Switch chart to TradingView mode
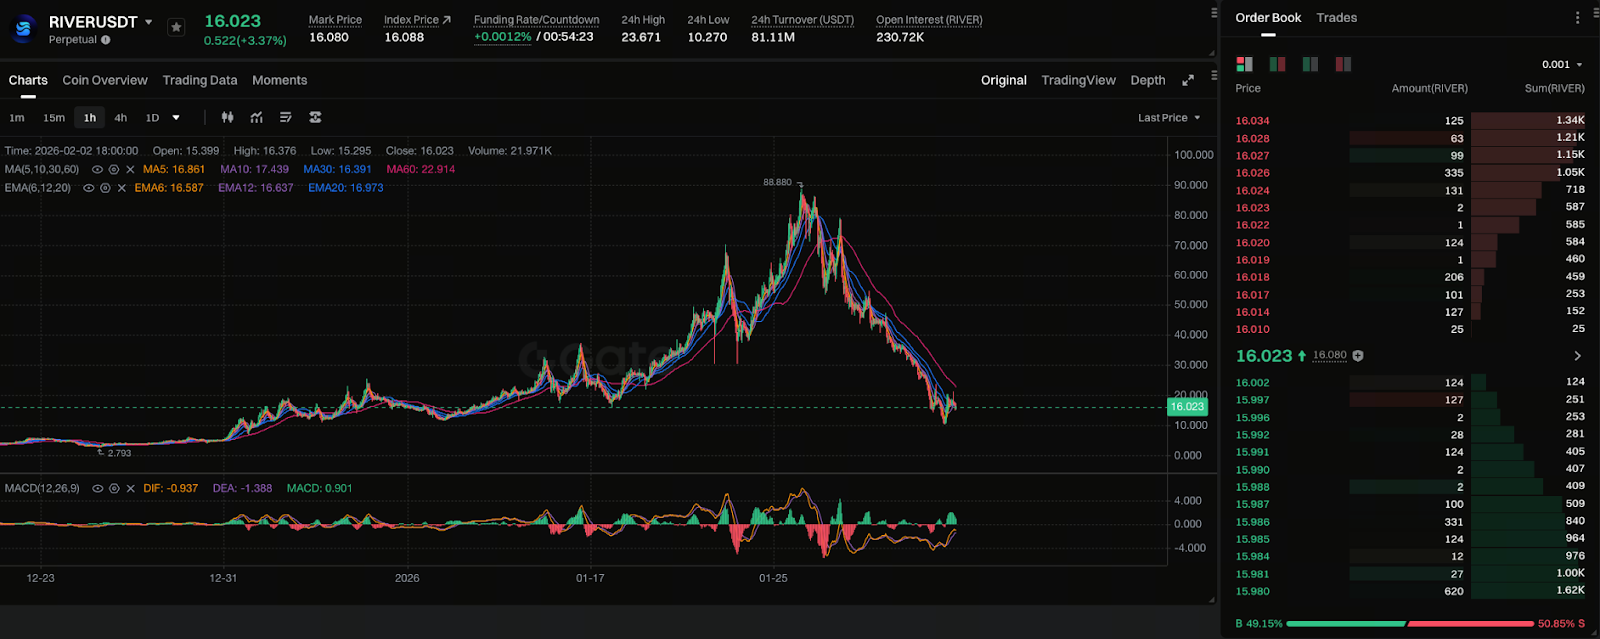This screenshot has height=639, width=1600. [x=1078, y=81]
